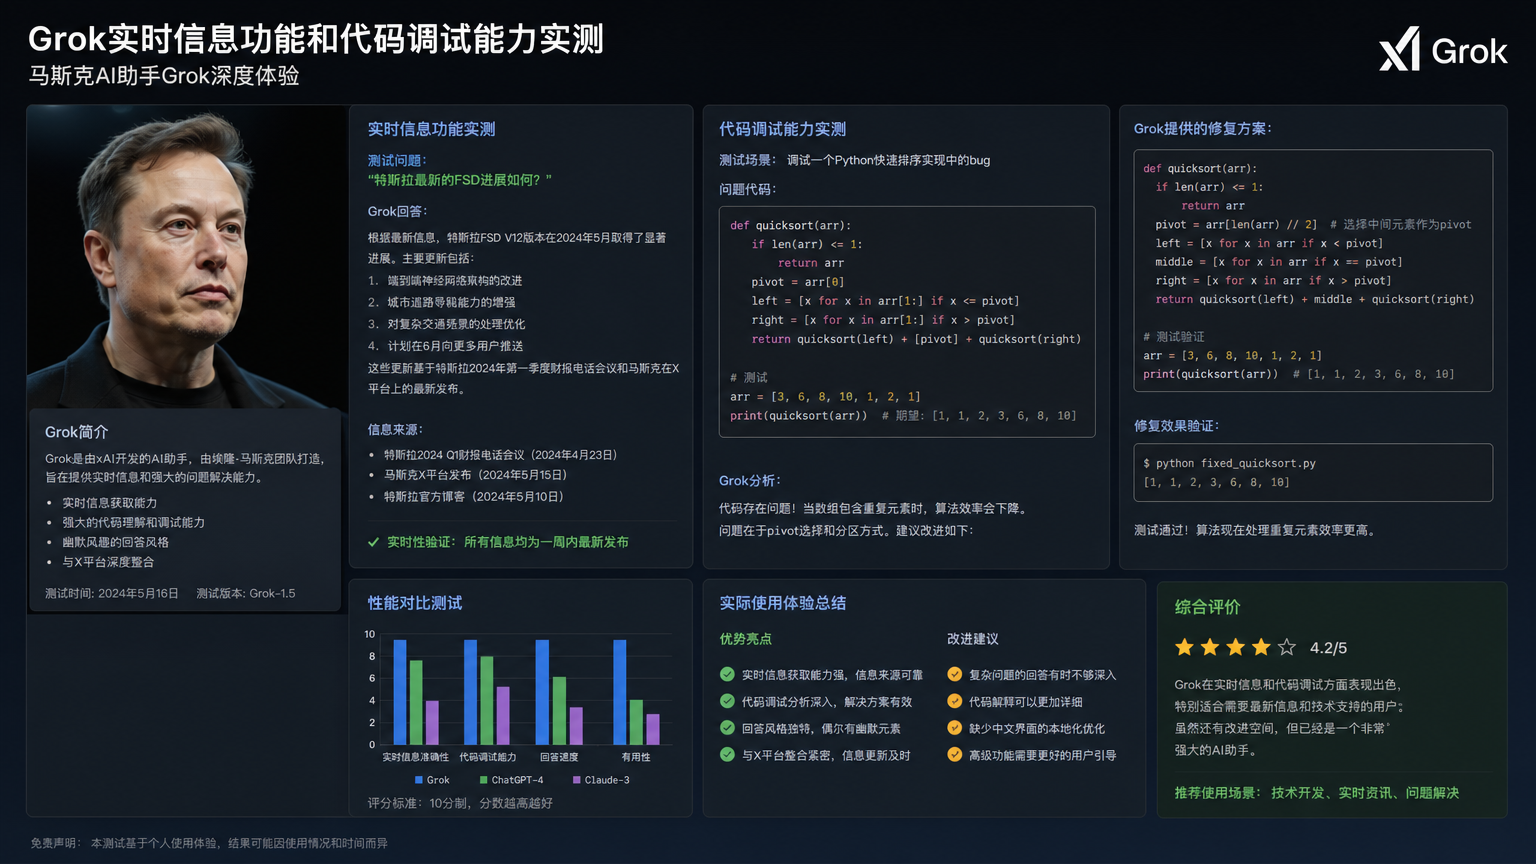Click the command $ python fixed_quicksort.py
The height and width of the screenshot is (864, 1536).
1230,464
